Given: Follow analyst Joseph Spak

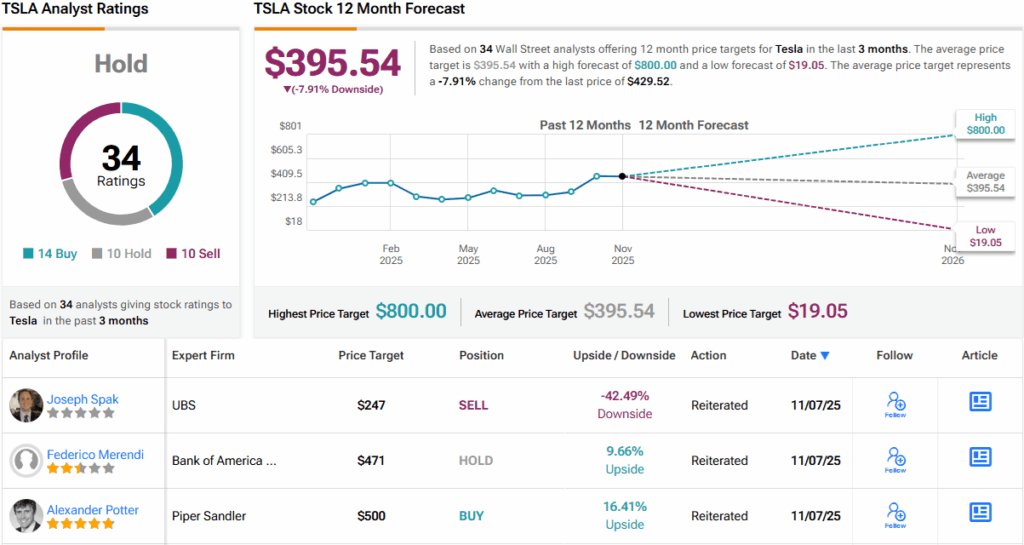Looking at the screenshot, I should [x=896, y=404].
